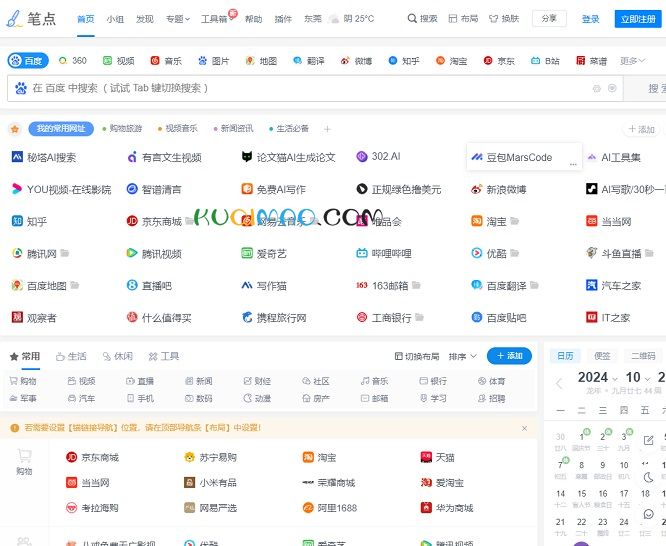Open the 天猫 site icon
Viewport: 666px width, 546px height.
point(426,457)
